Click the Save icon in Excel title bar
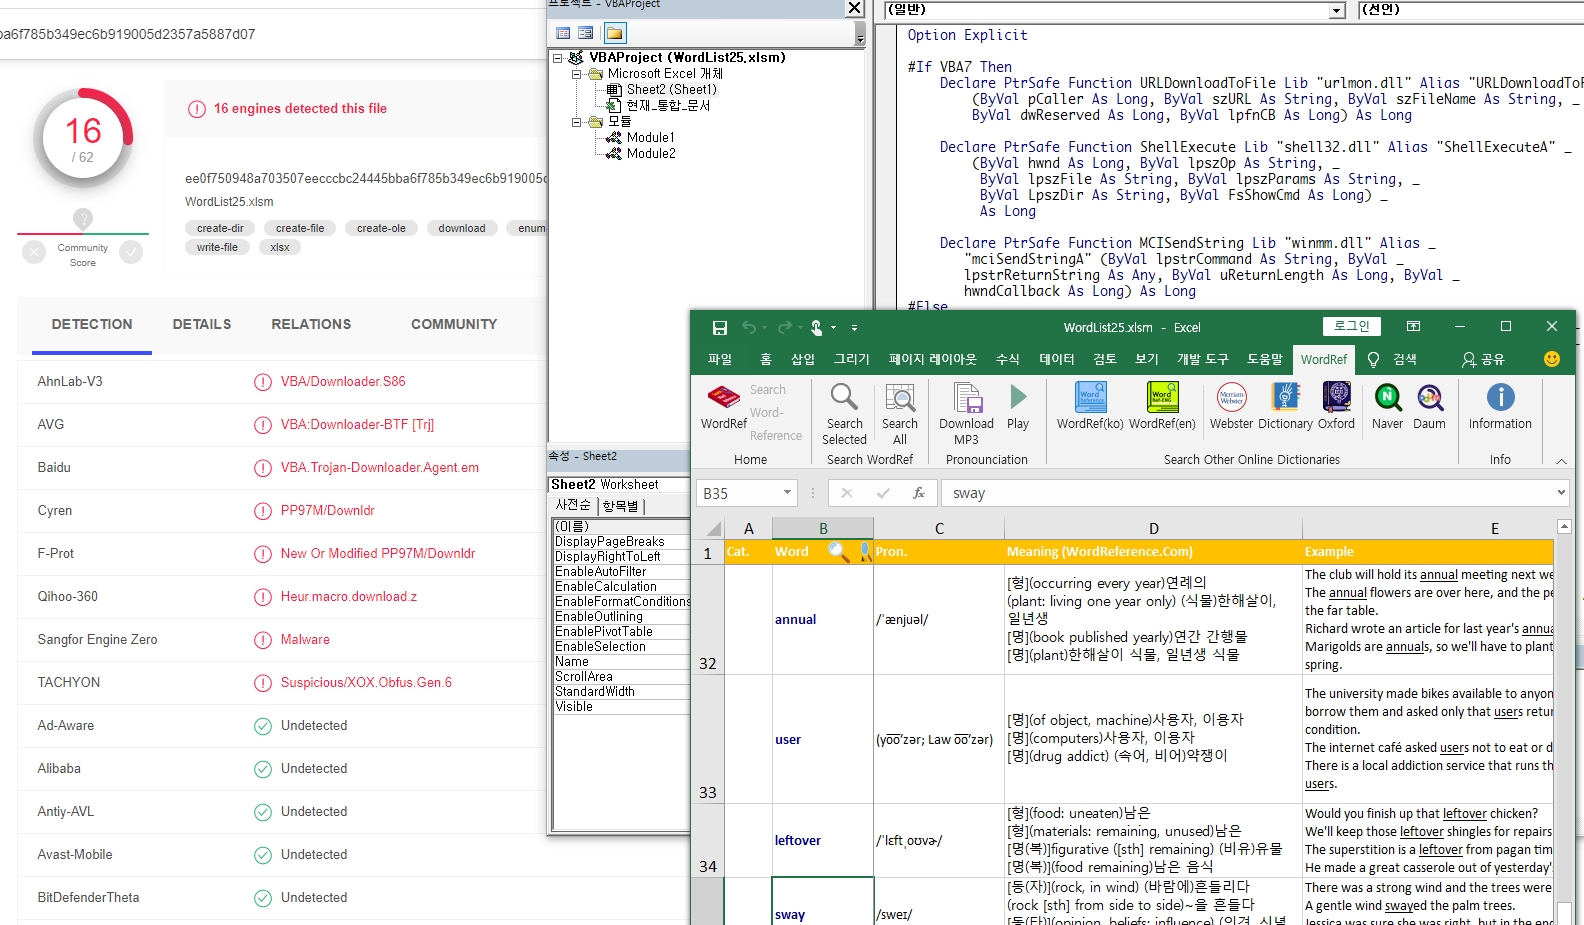The height and width of the screenshot is (925, 1584). (719, 327)
